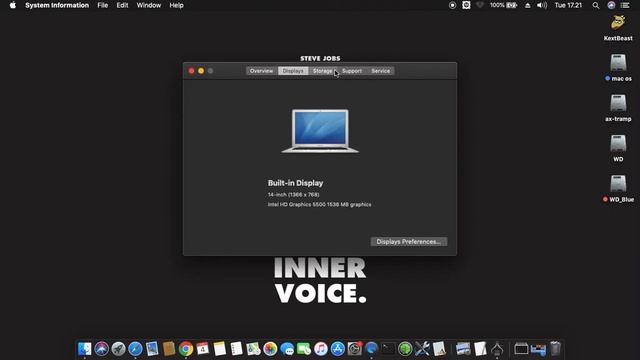The image size is (640, 360).
Task: Open Calendar from the dock
Action: pyautogui.click(x=202, y=349)
